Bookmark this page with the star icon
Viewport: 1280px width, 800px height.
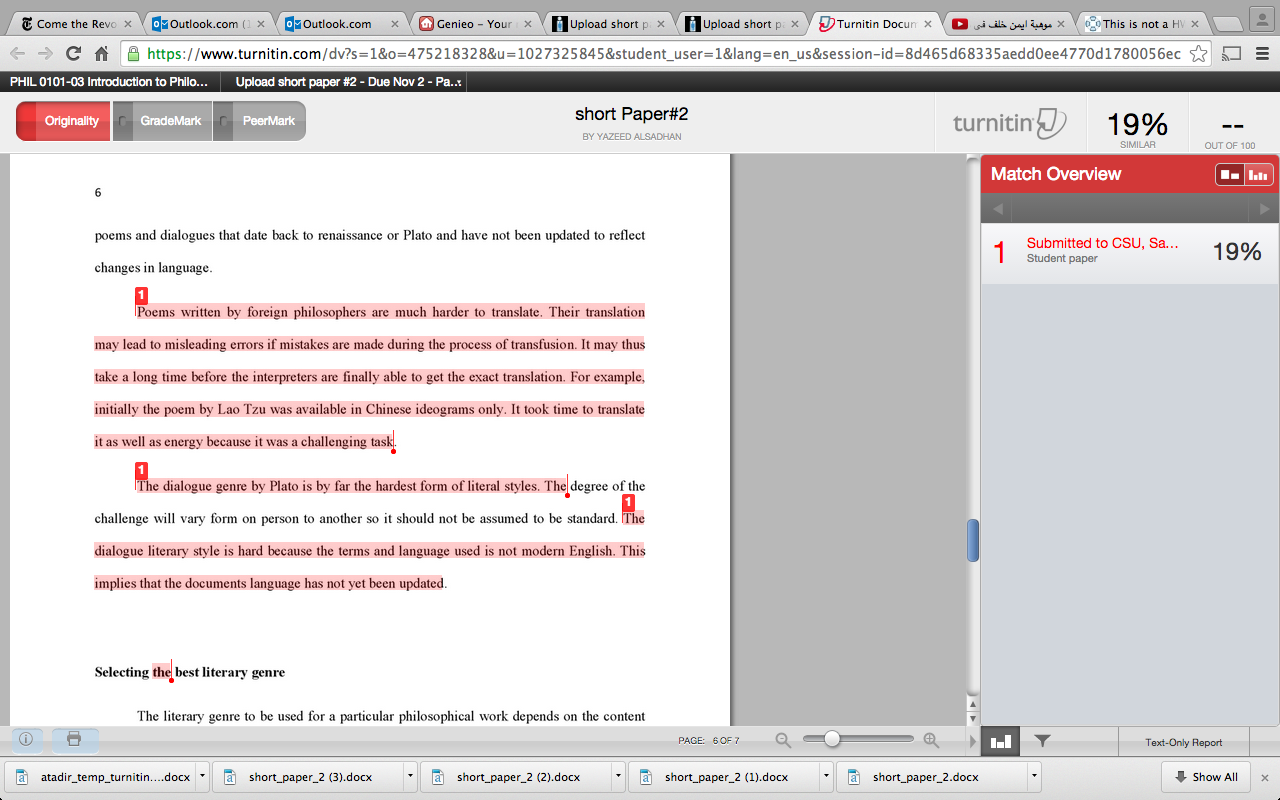click(x=1198, y=54)
